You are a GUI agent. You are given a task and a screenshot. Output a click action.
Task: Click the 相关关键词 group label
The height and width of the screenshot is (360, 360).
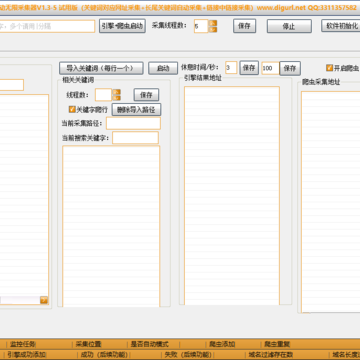(78, 80)
